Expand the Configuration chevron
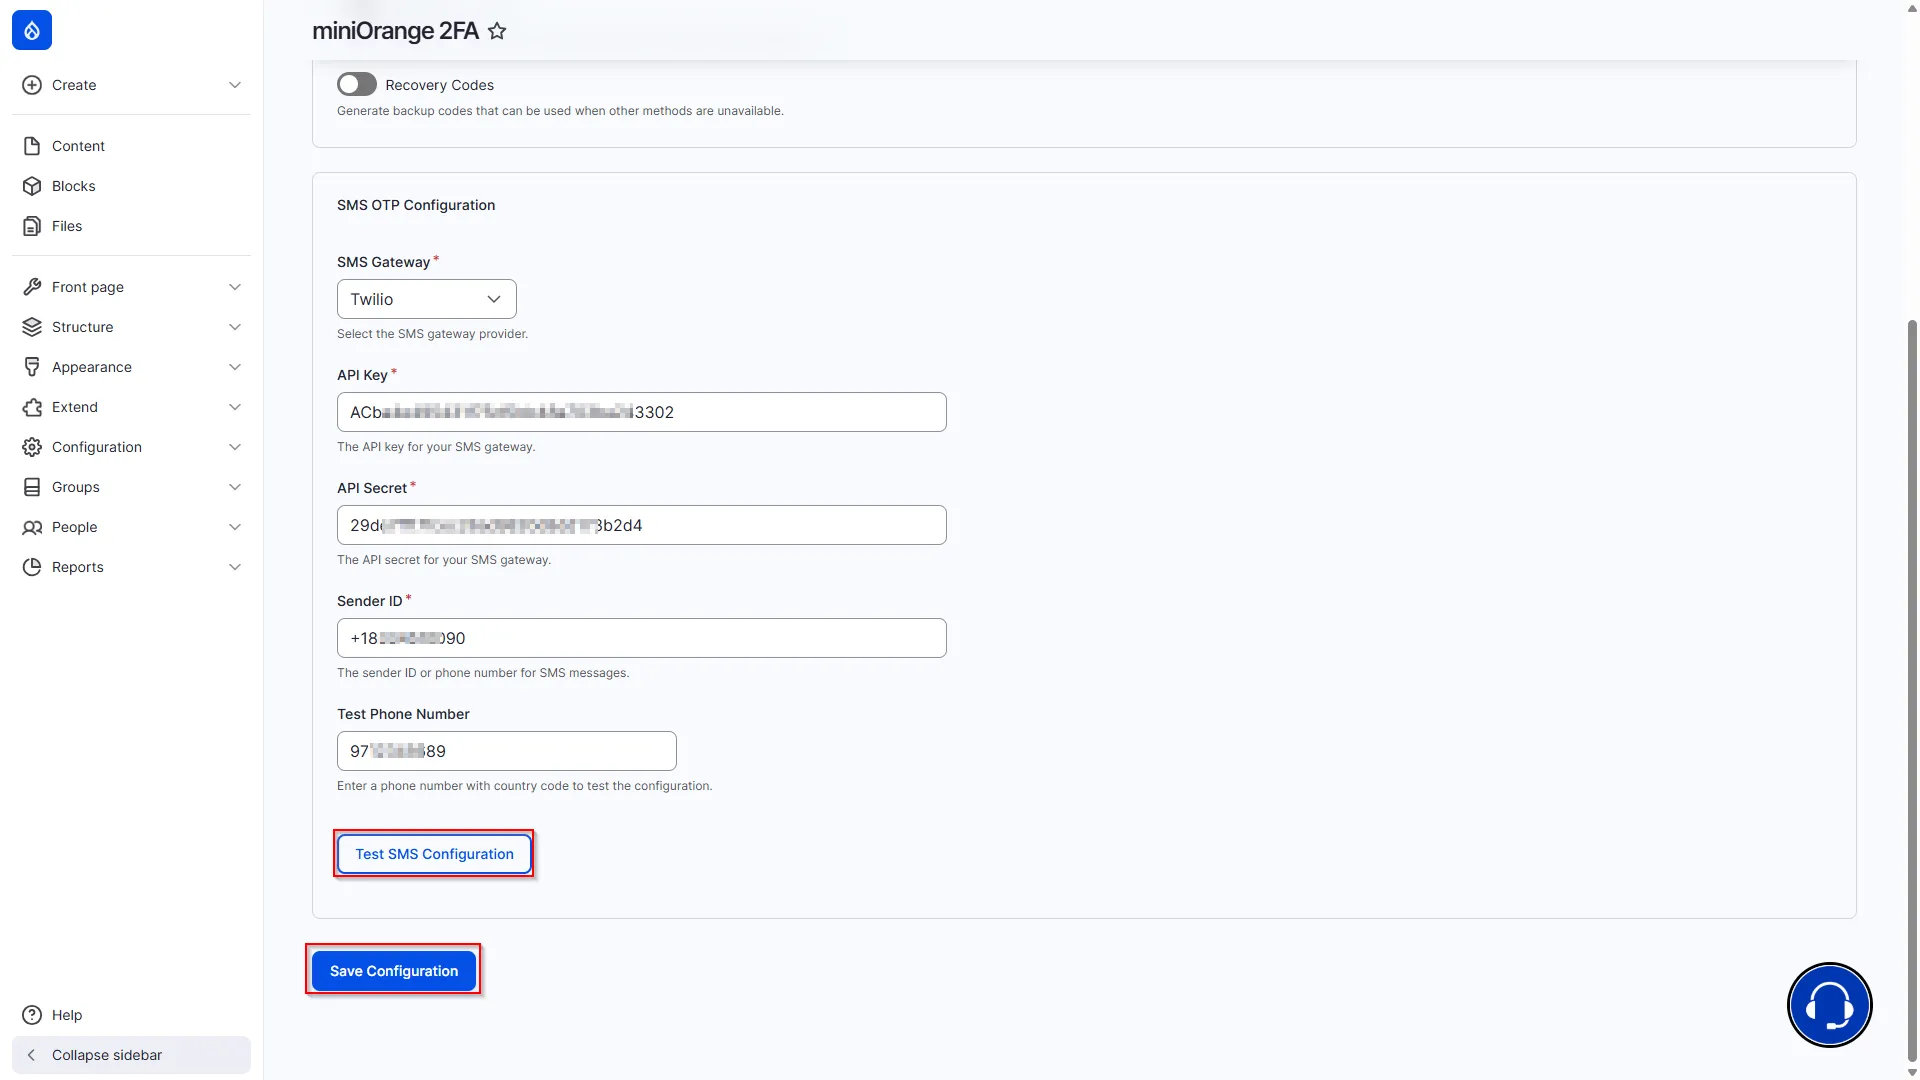 coord(235,447)
